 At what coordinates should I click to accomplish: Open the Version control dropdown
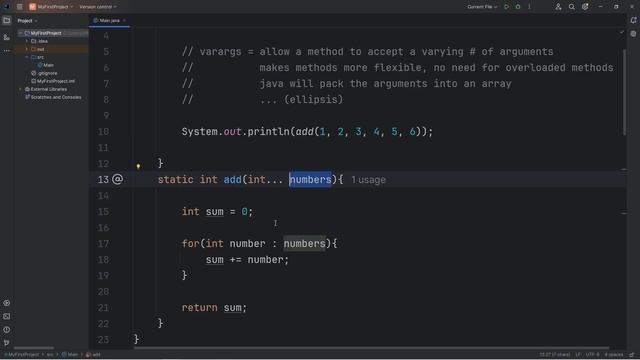coord(98,7)
